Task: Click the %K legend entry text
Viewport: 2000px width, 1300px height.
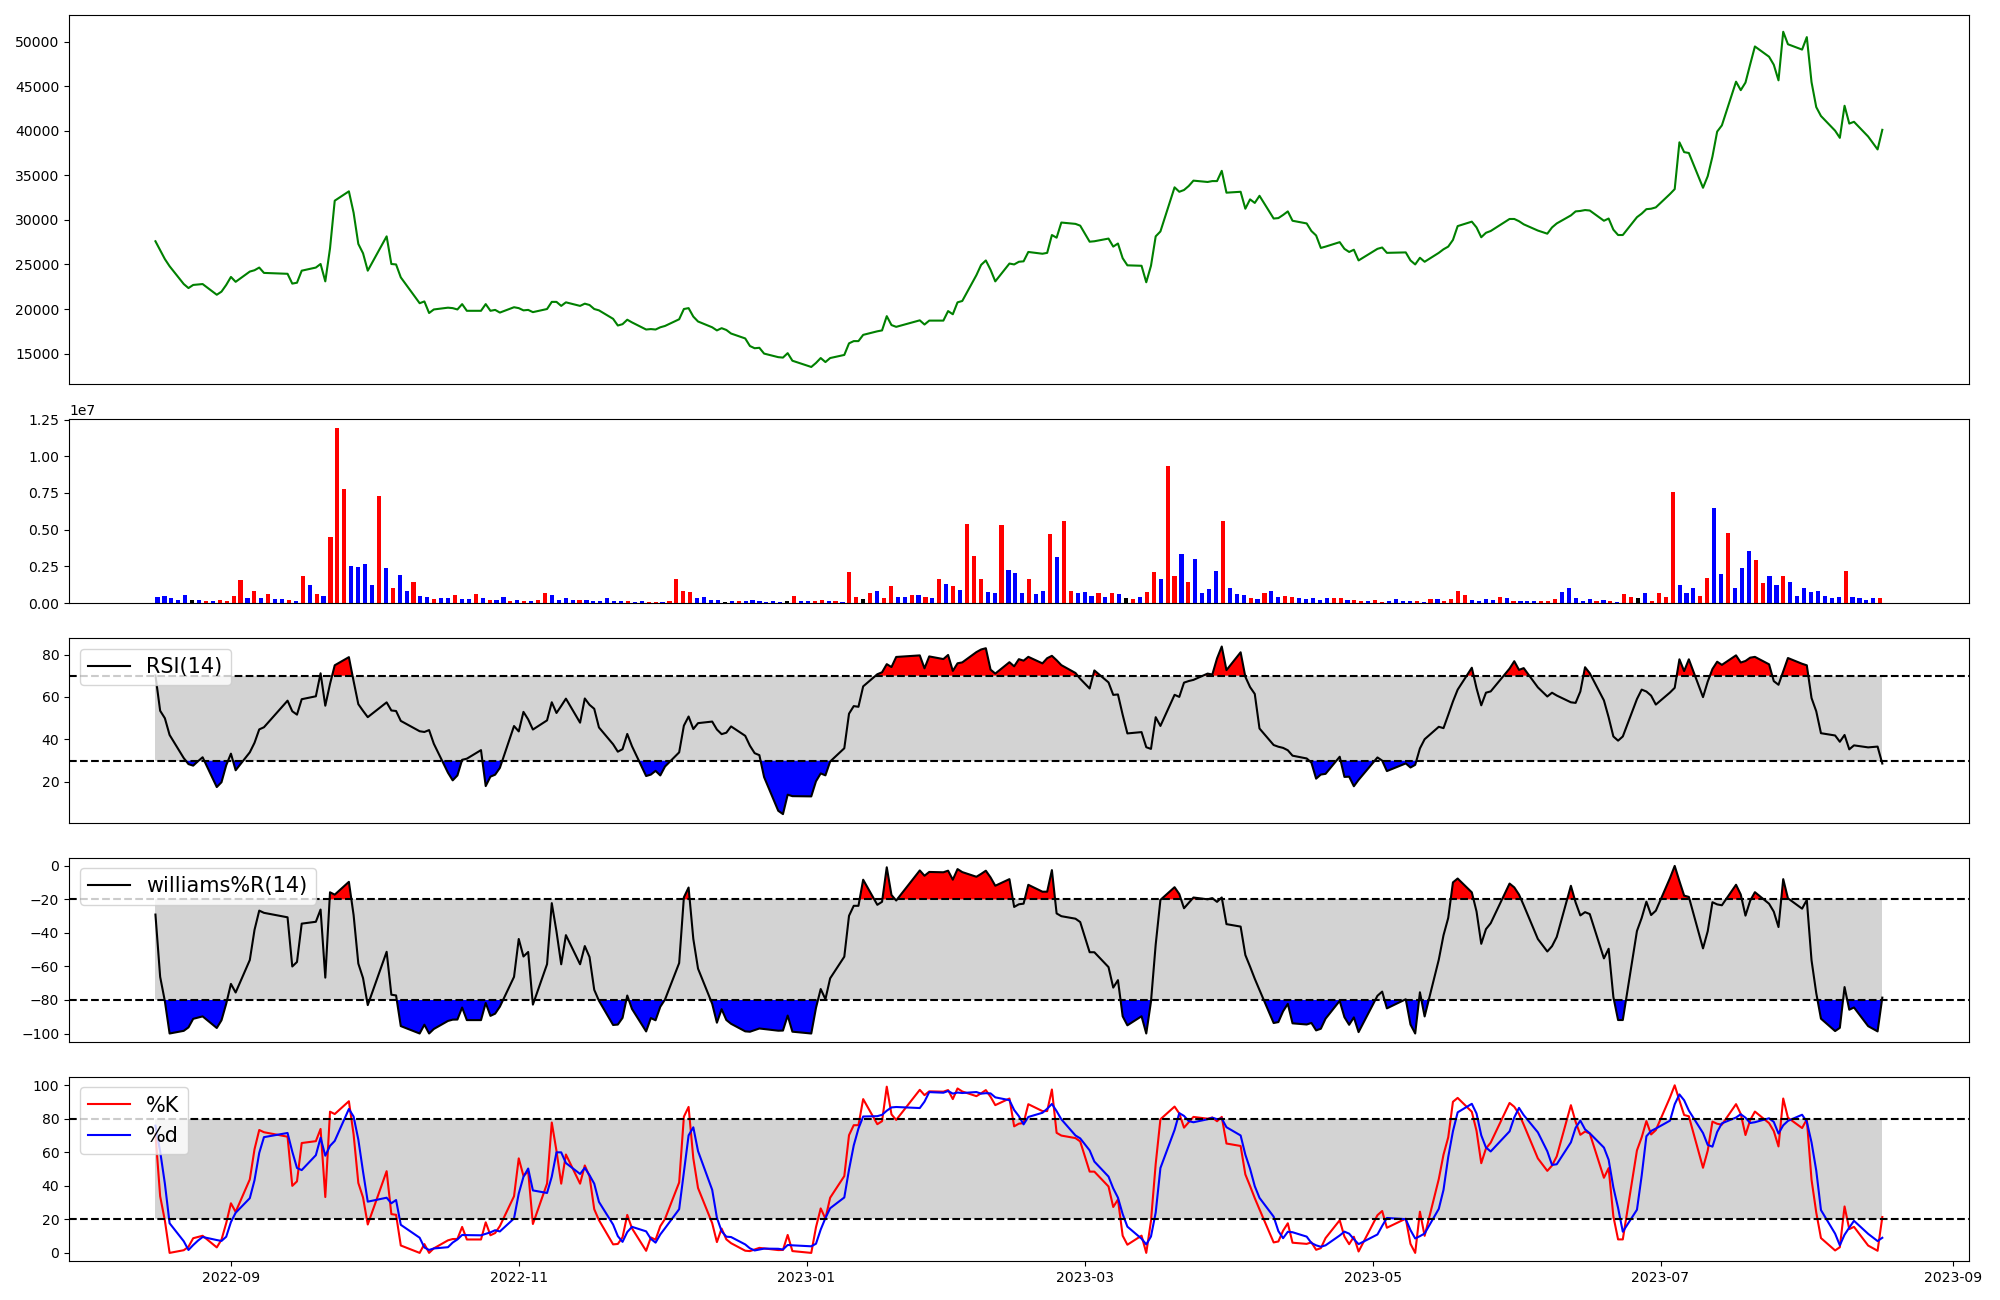Action: click(162, 1104)
